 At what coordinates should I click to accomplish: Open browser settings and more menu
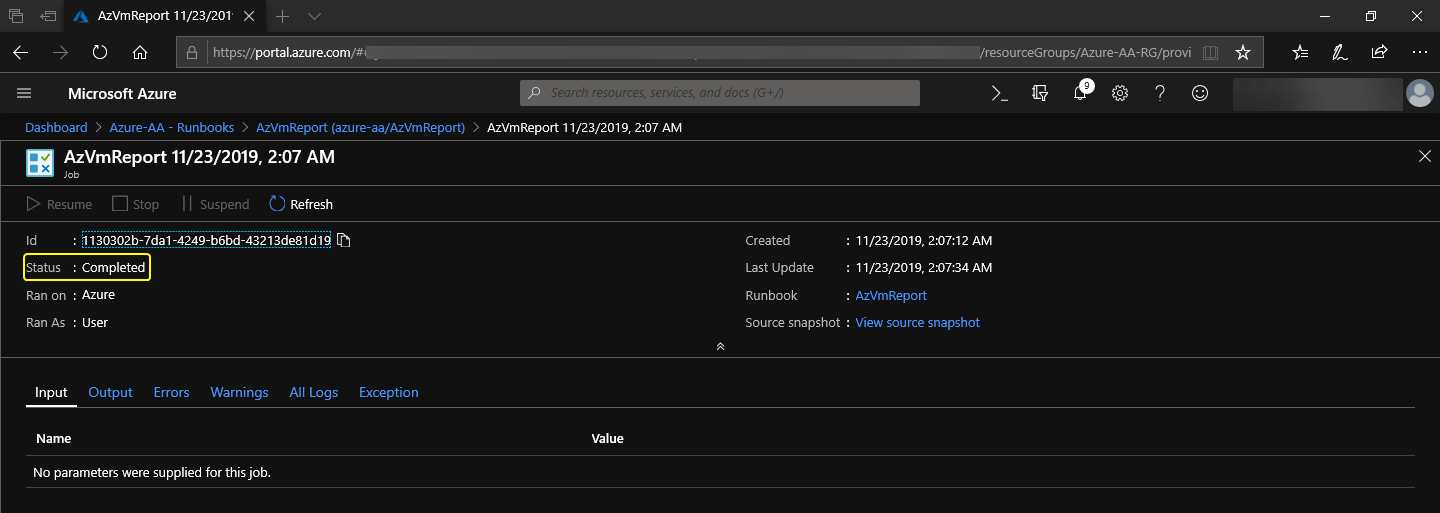(1419, 52)
